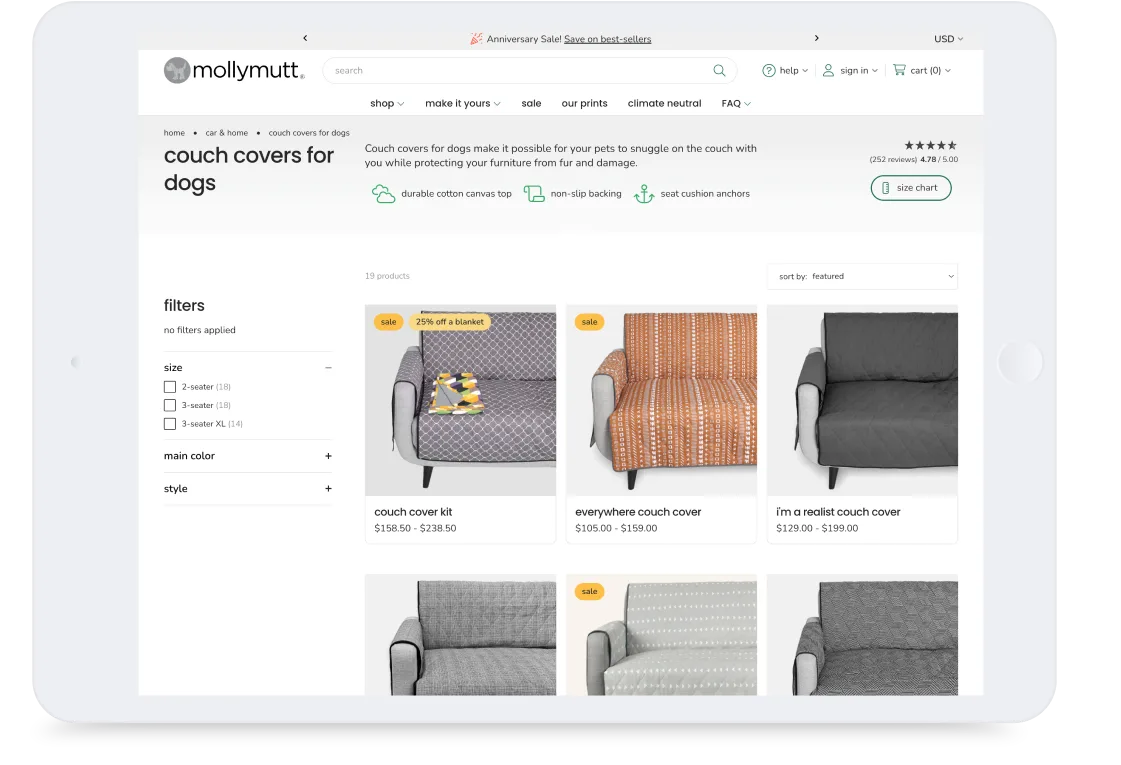The width and height of the screenshot is (1121, 765).
Task: Check the 2-seater size filter
Action: point(170,387)
